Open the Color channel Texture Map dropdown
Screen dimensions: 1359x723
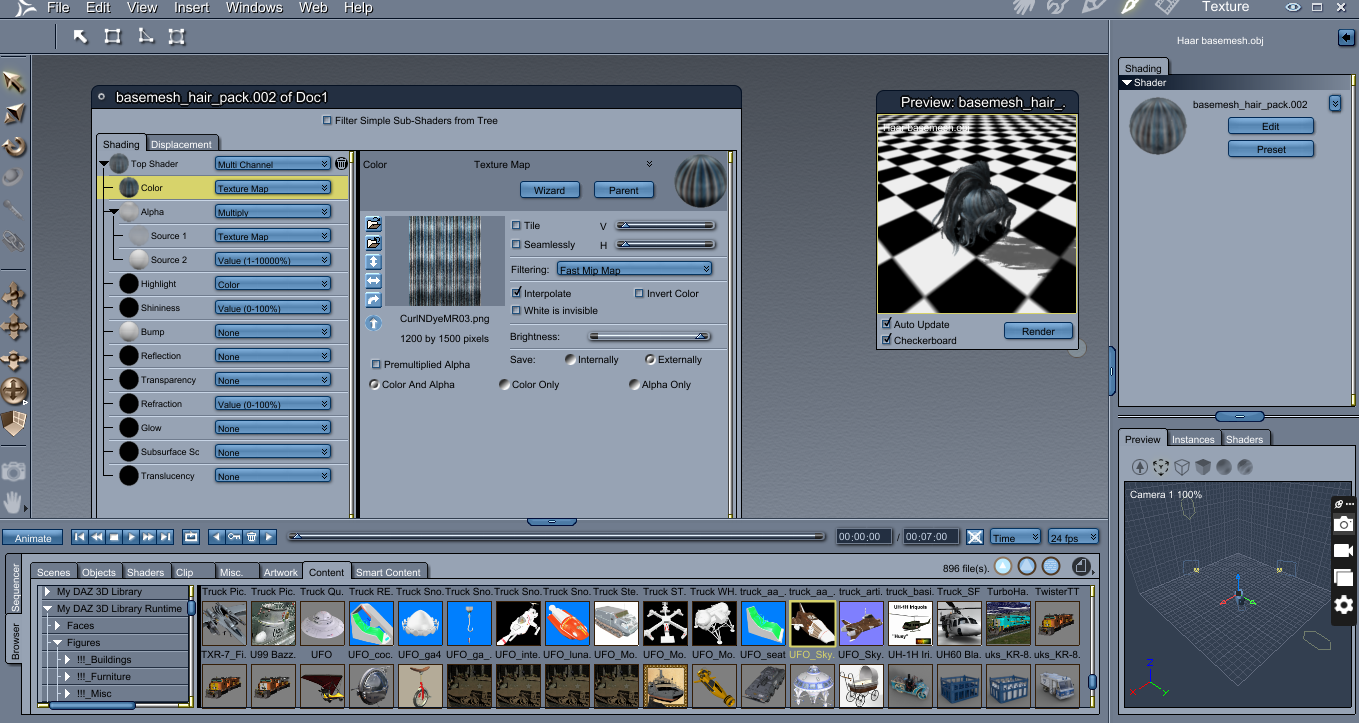click(x=272, y=188)
